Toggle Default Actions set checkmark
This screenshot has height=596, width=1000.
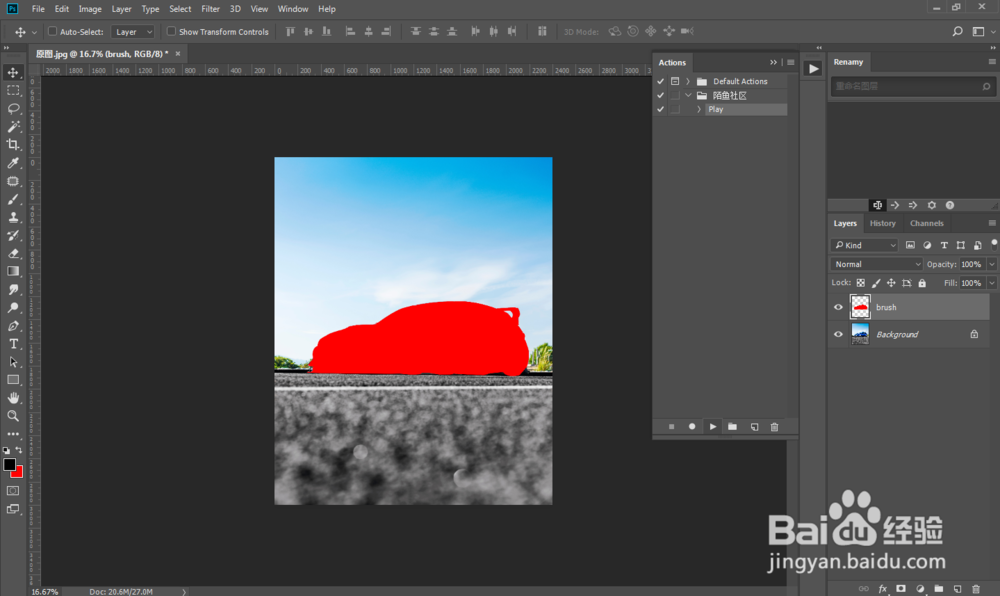pos(661,82)
